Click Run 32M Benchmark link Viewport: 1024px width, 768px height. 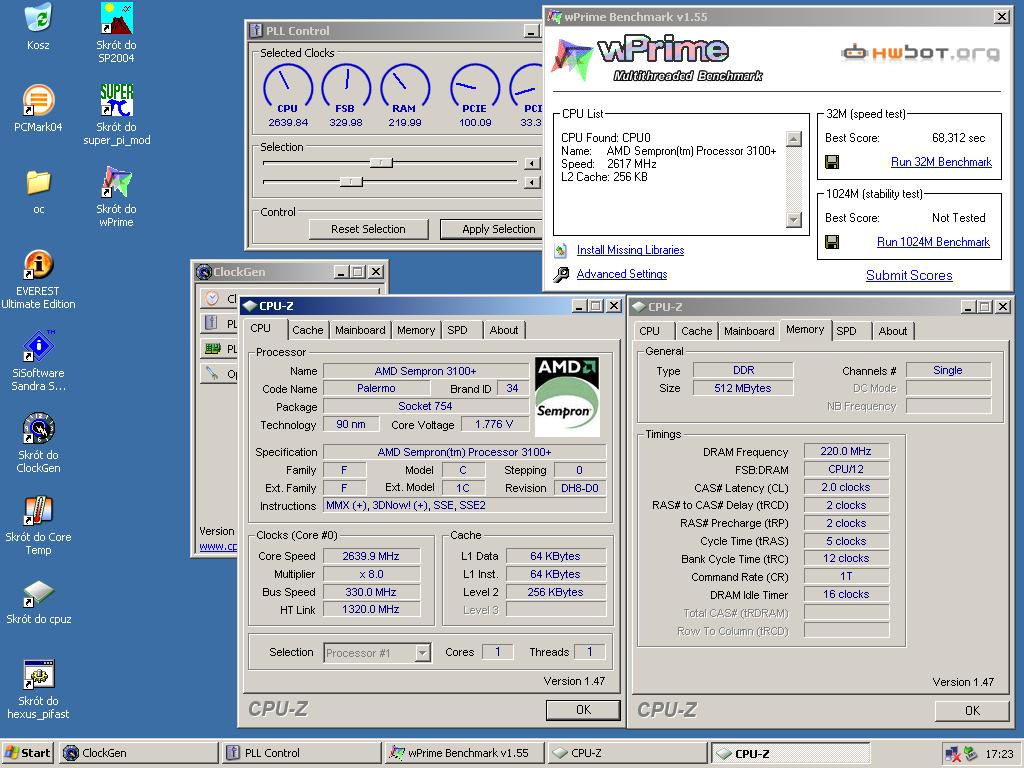(x=941, y=162)
